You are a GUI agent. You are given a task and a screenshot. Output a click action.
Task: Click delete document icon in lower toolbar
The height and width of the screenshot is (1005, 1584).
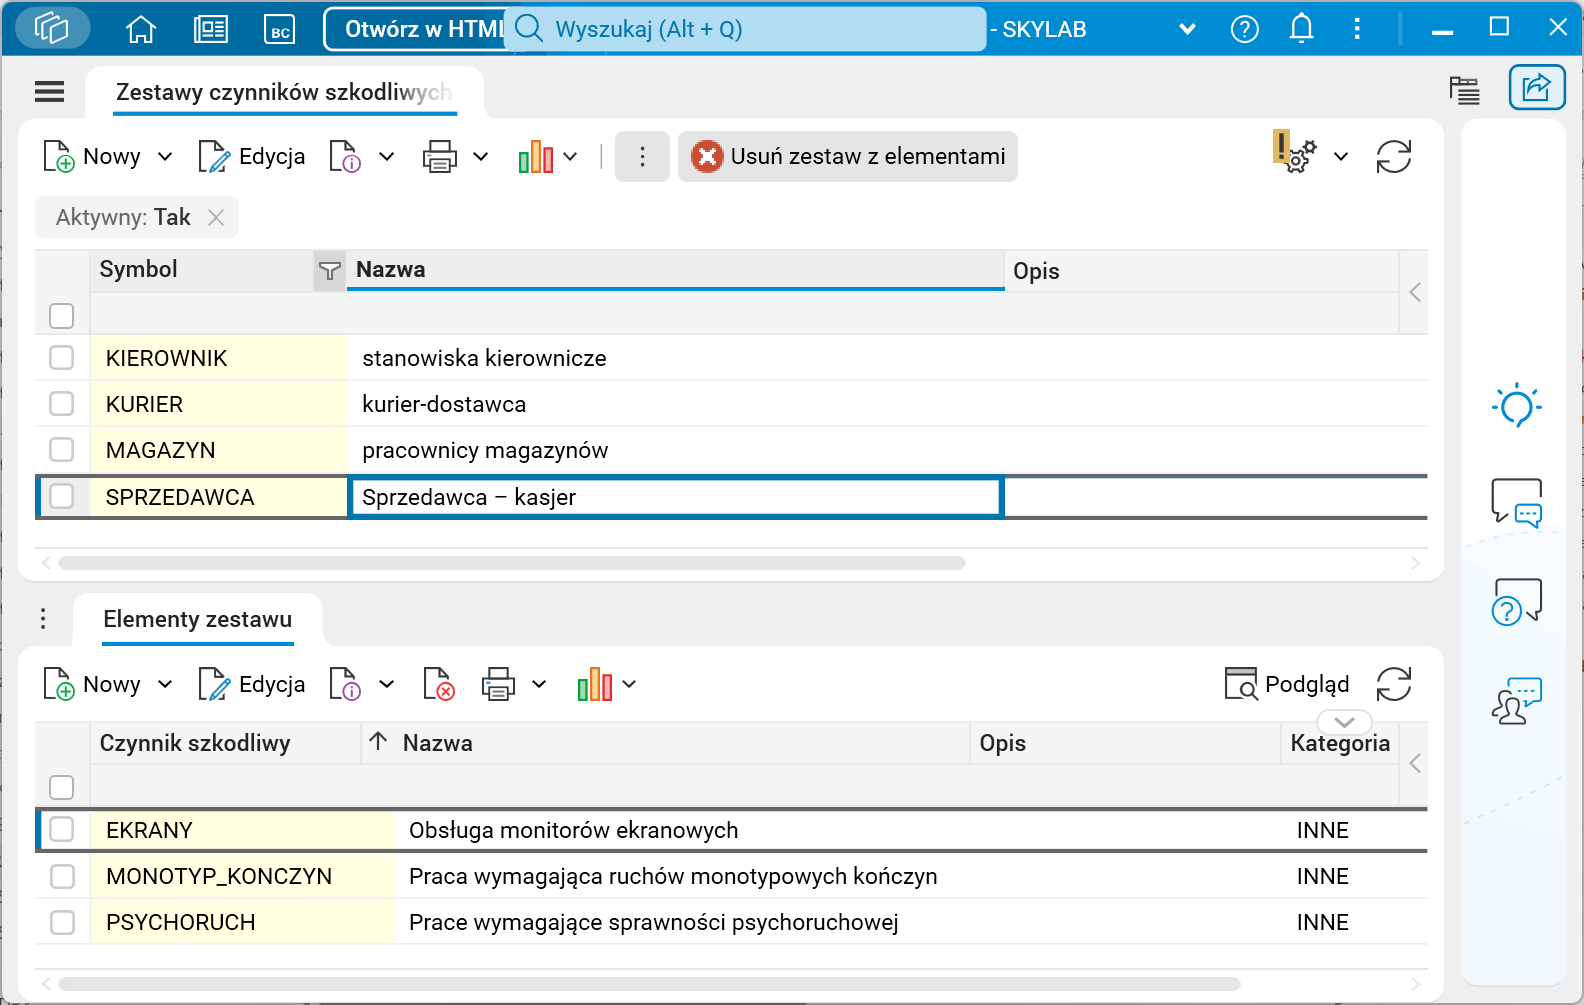coord(439,684)
